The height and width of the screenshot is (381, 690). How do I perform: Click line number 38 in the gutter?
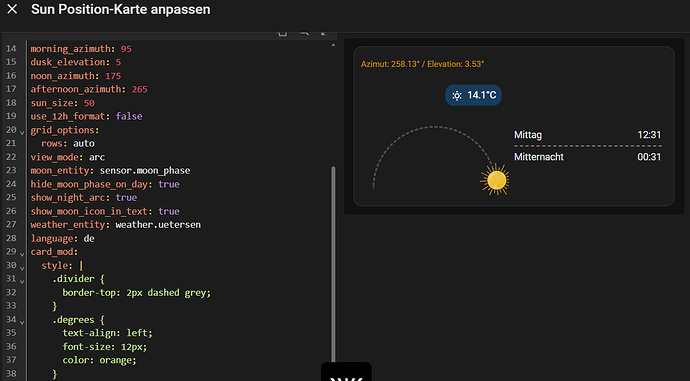coord(11,374)
